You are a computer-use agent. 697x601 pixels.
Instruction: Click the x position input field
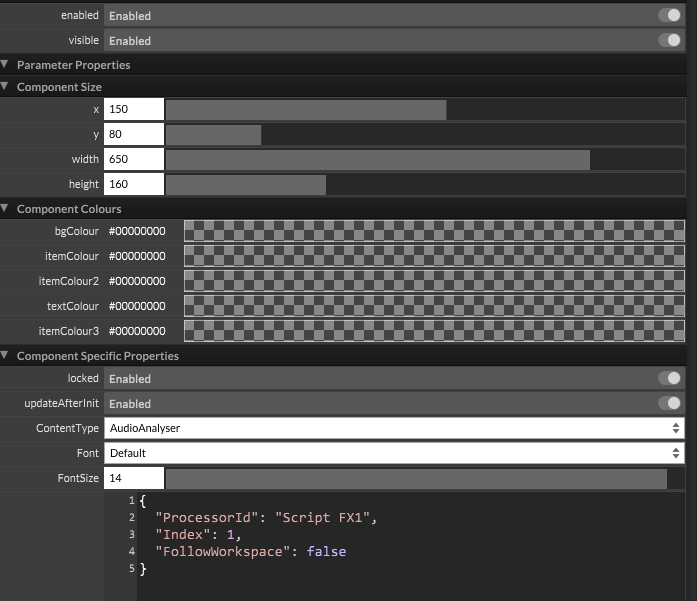tap(133, 110)
